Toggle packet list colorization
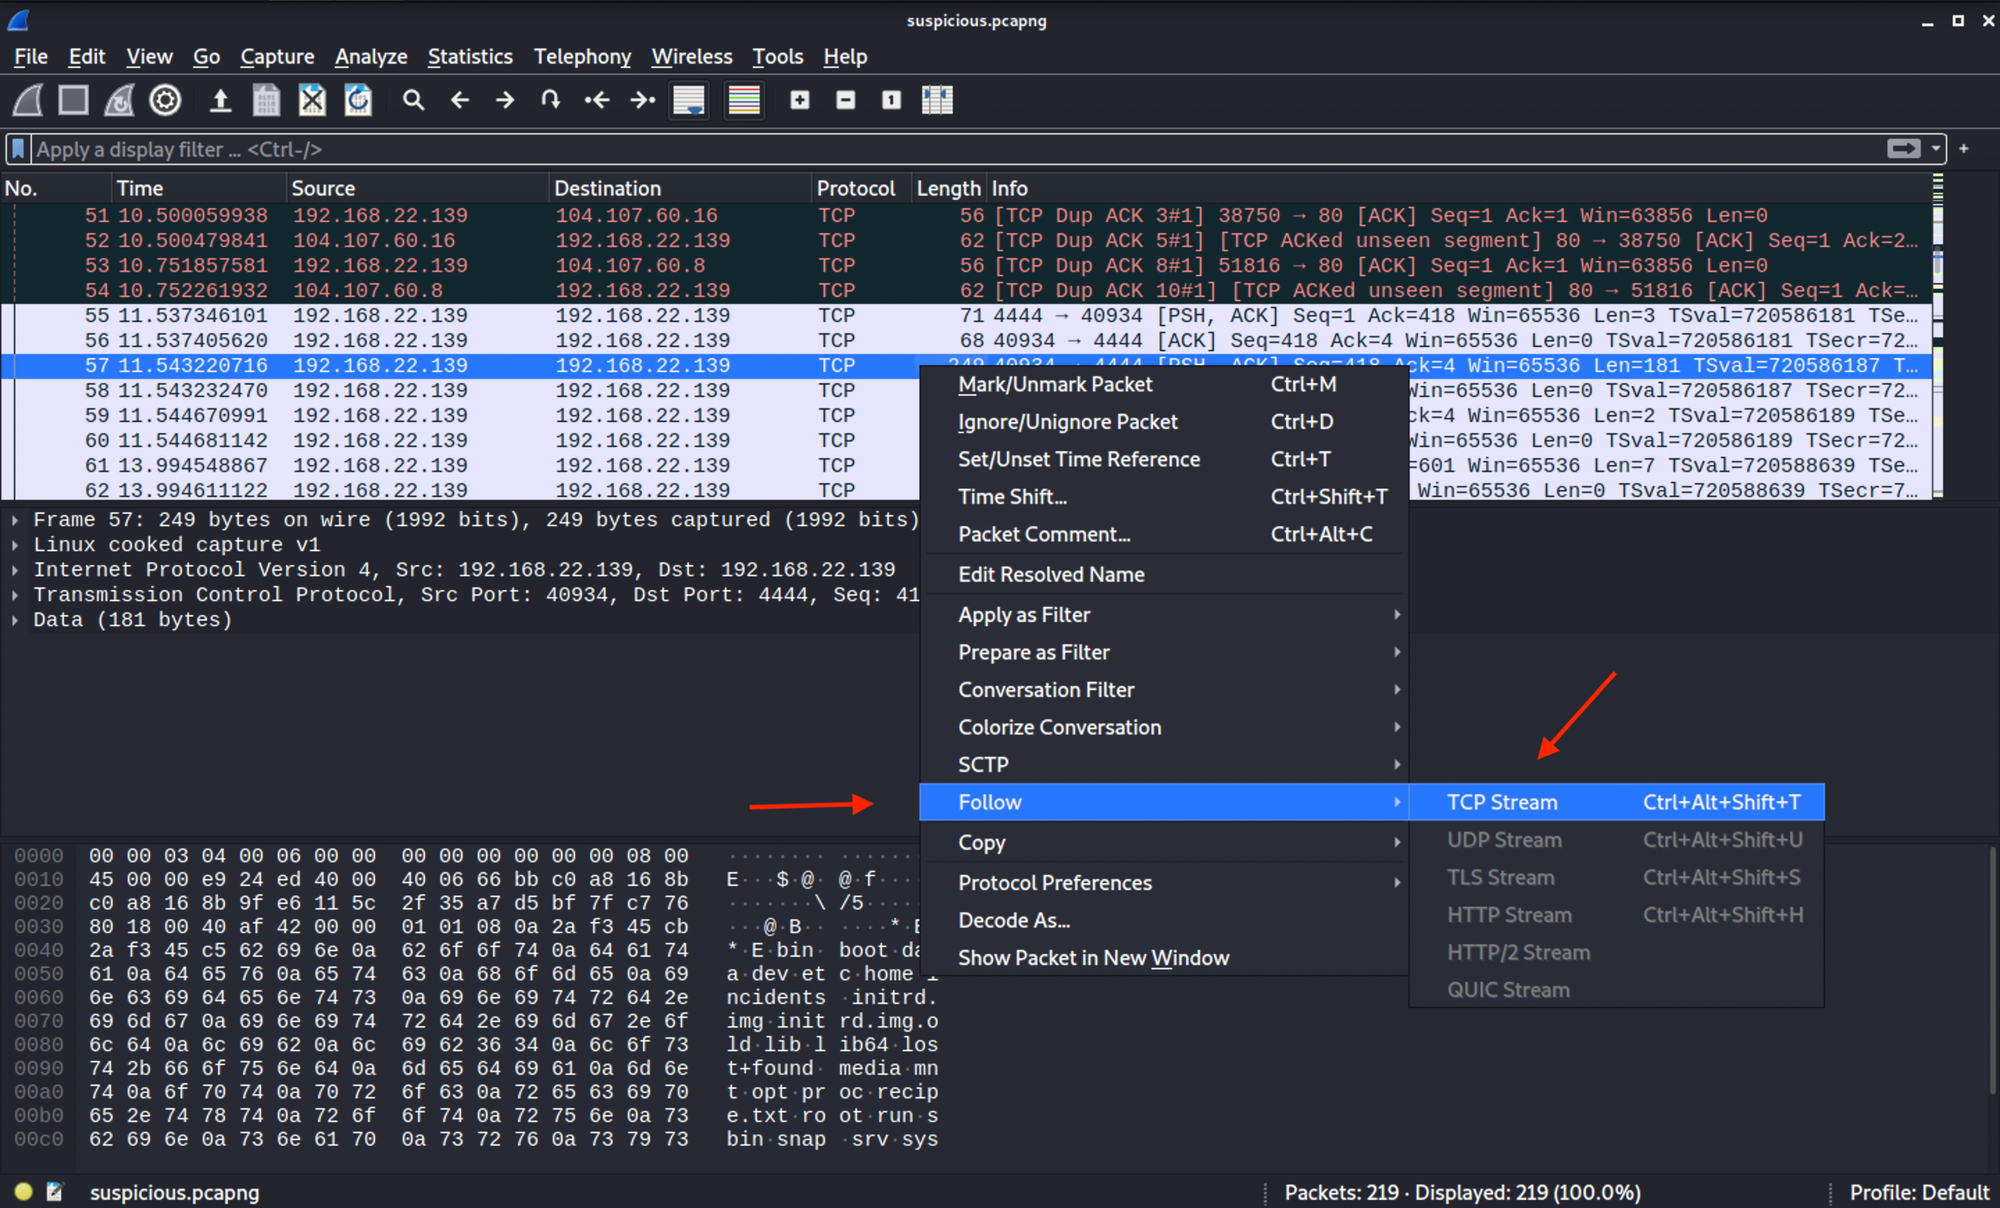This screenshot has height=1208, width=2000. 744,100
